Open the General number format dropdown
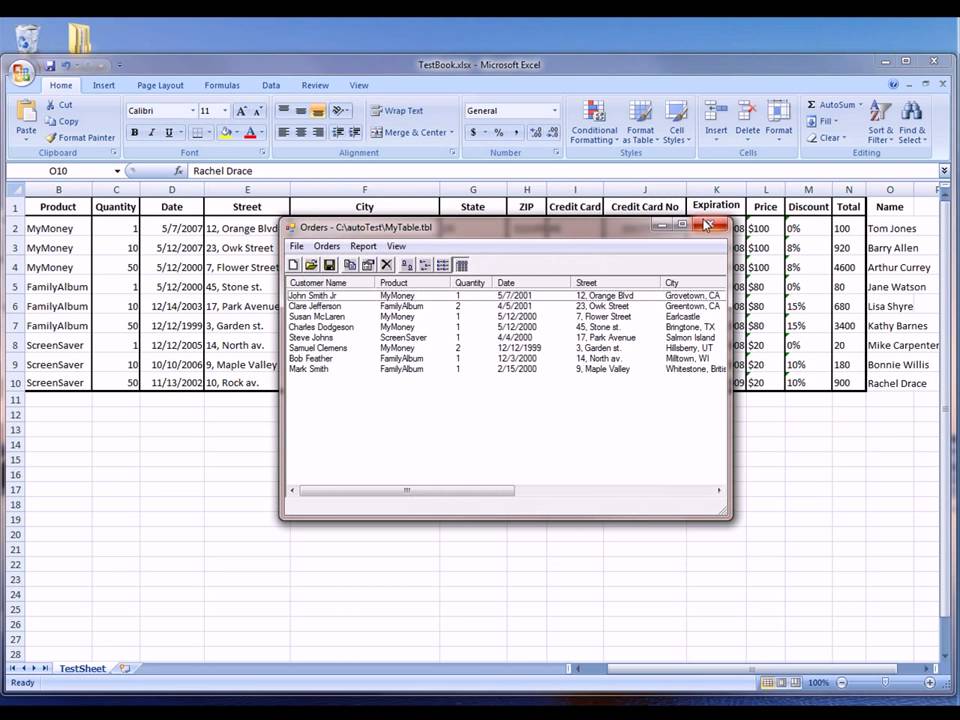This screenshot has height=720, width=960. 555,111
